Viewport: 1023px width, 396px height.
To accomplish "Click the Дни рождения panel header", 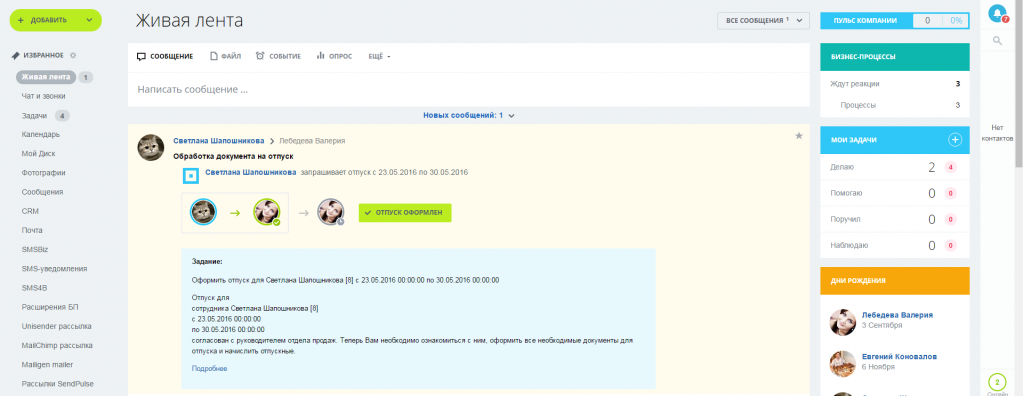I will 894,281.
